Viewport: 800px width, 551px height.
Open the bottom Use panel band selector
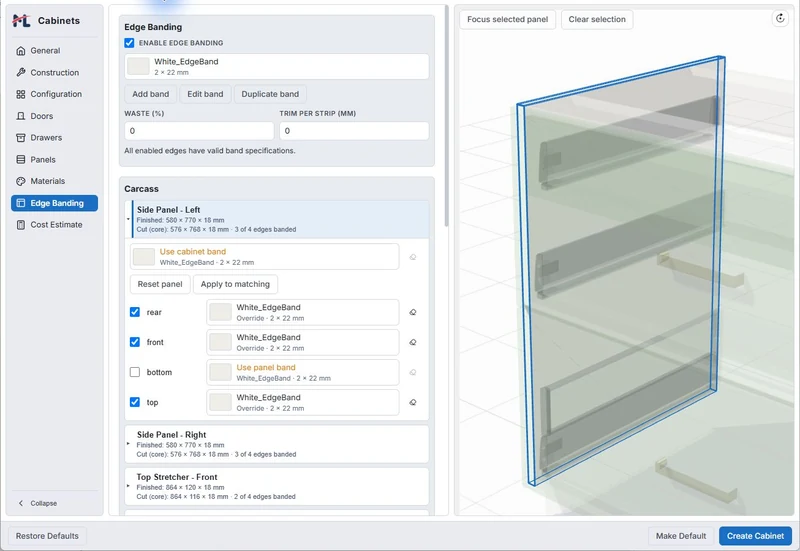303,372
